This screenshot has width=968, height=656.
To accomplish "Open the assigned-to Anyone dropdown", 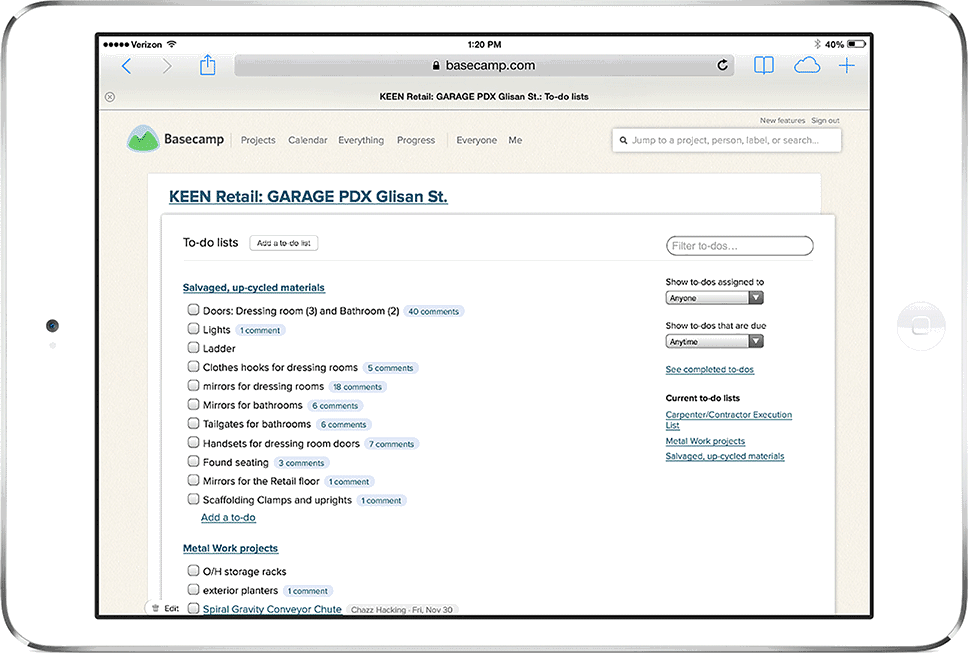I will (x=714, y=298).
